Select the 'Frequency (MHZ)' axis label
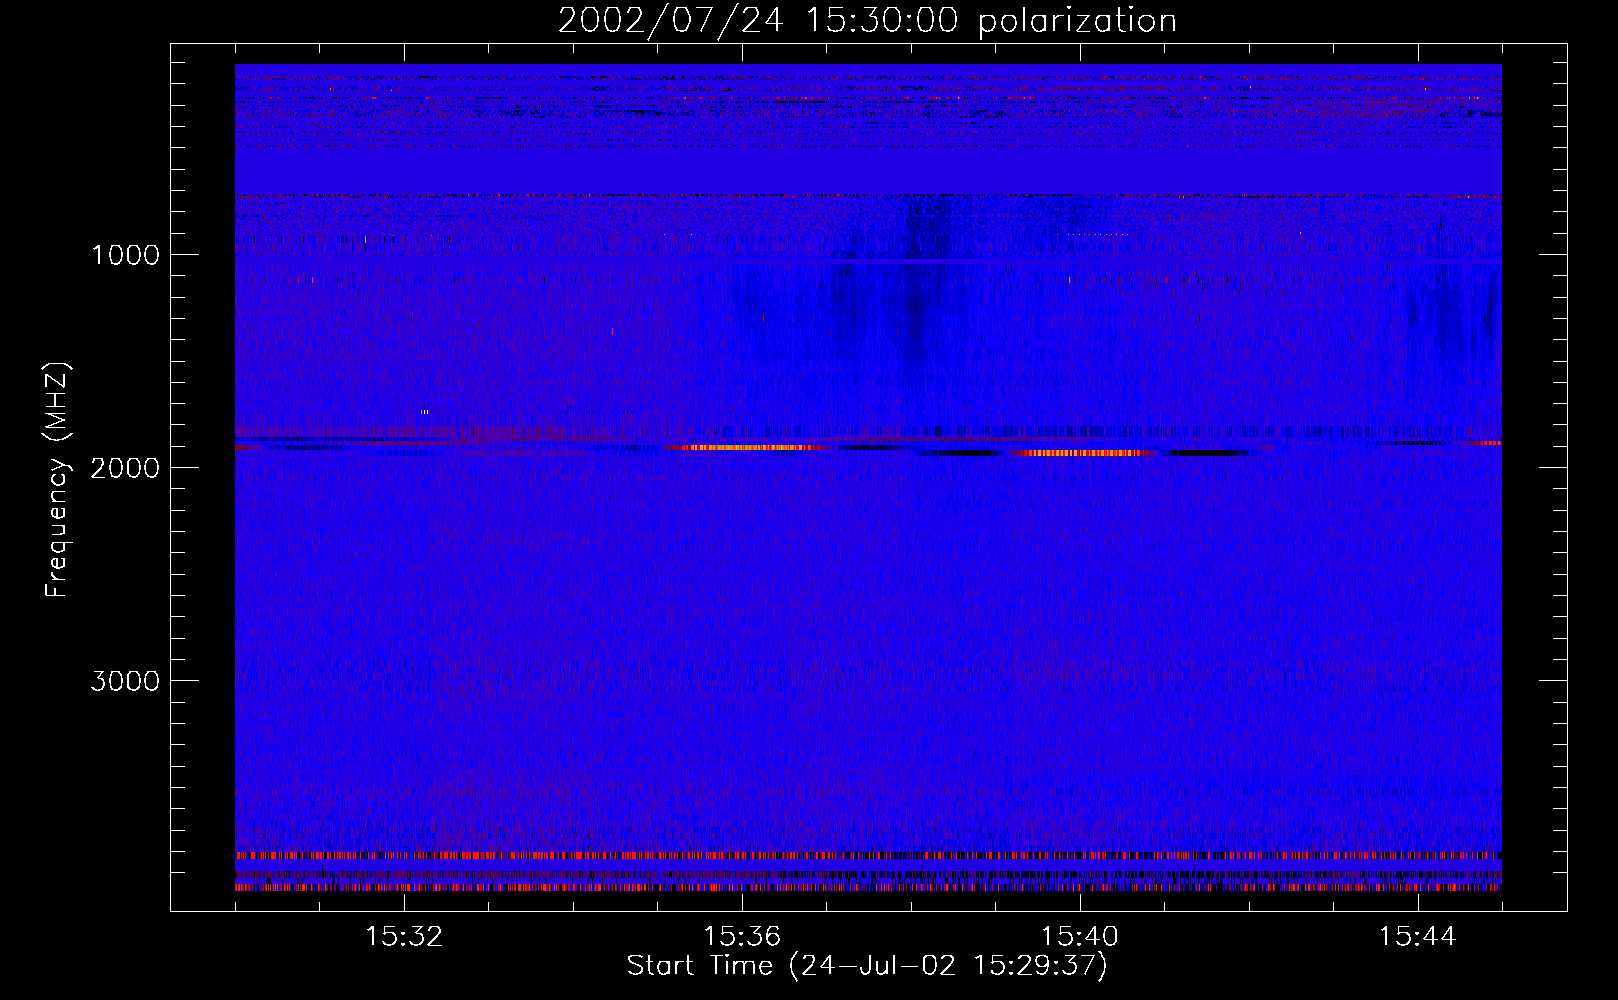This screenshot has width=1618, height=1000. (x=57, y=479)
